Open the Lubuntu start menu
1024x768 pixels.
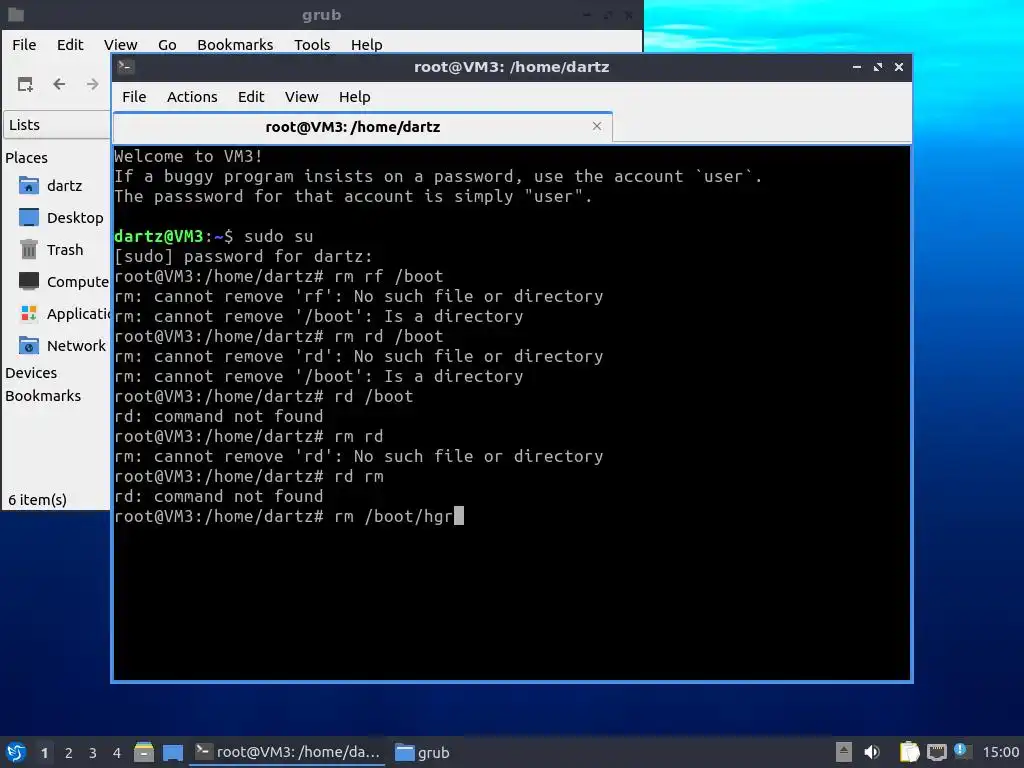click(x=16, y=752)
